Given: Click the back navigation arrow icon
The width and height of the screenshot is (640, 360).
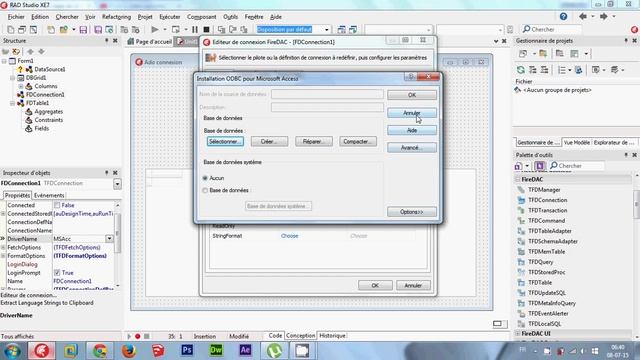Looking at the screenshot, I should (583, 16).
